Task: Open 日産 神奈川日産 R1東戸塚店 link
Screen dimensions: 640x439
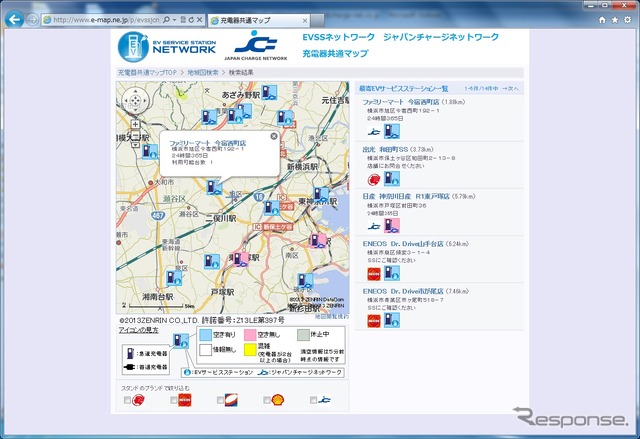Action: point(406,196)
